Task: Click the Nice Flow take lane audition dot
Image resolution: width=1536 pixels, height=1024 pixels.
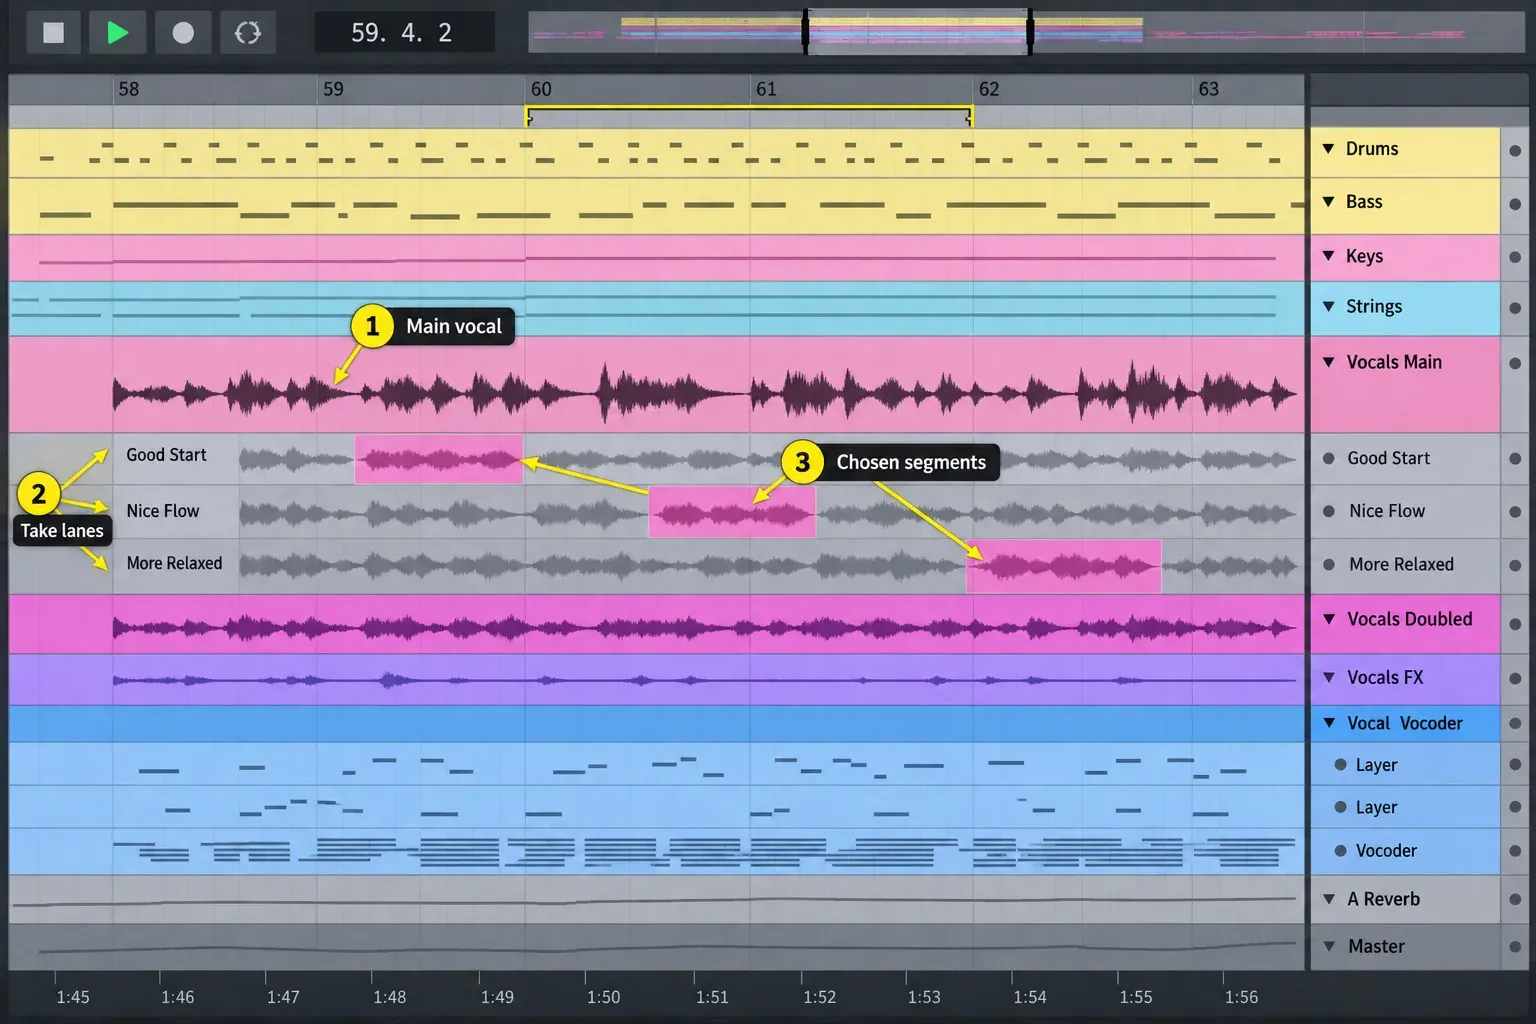Action: pyautogui.click(x=1329, y=511)
